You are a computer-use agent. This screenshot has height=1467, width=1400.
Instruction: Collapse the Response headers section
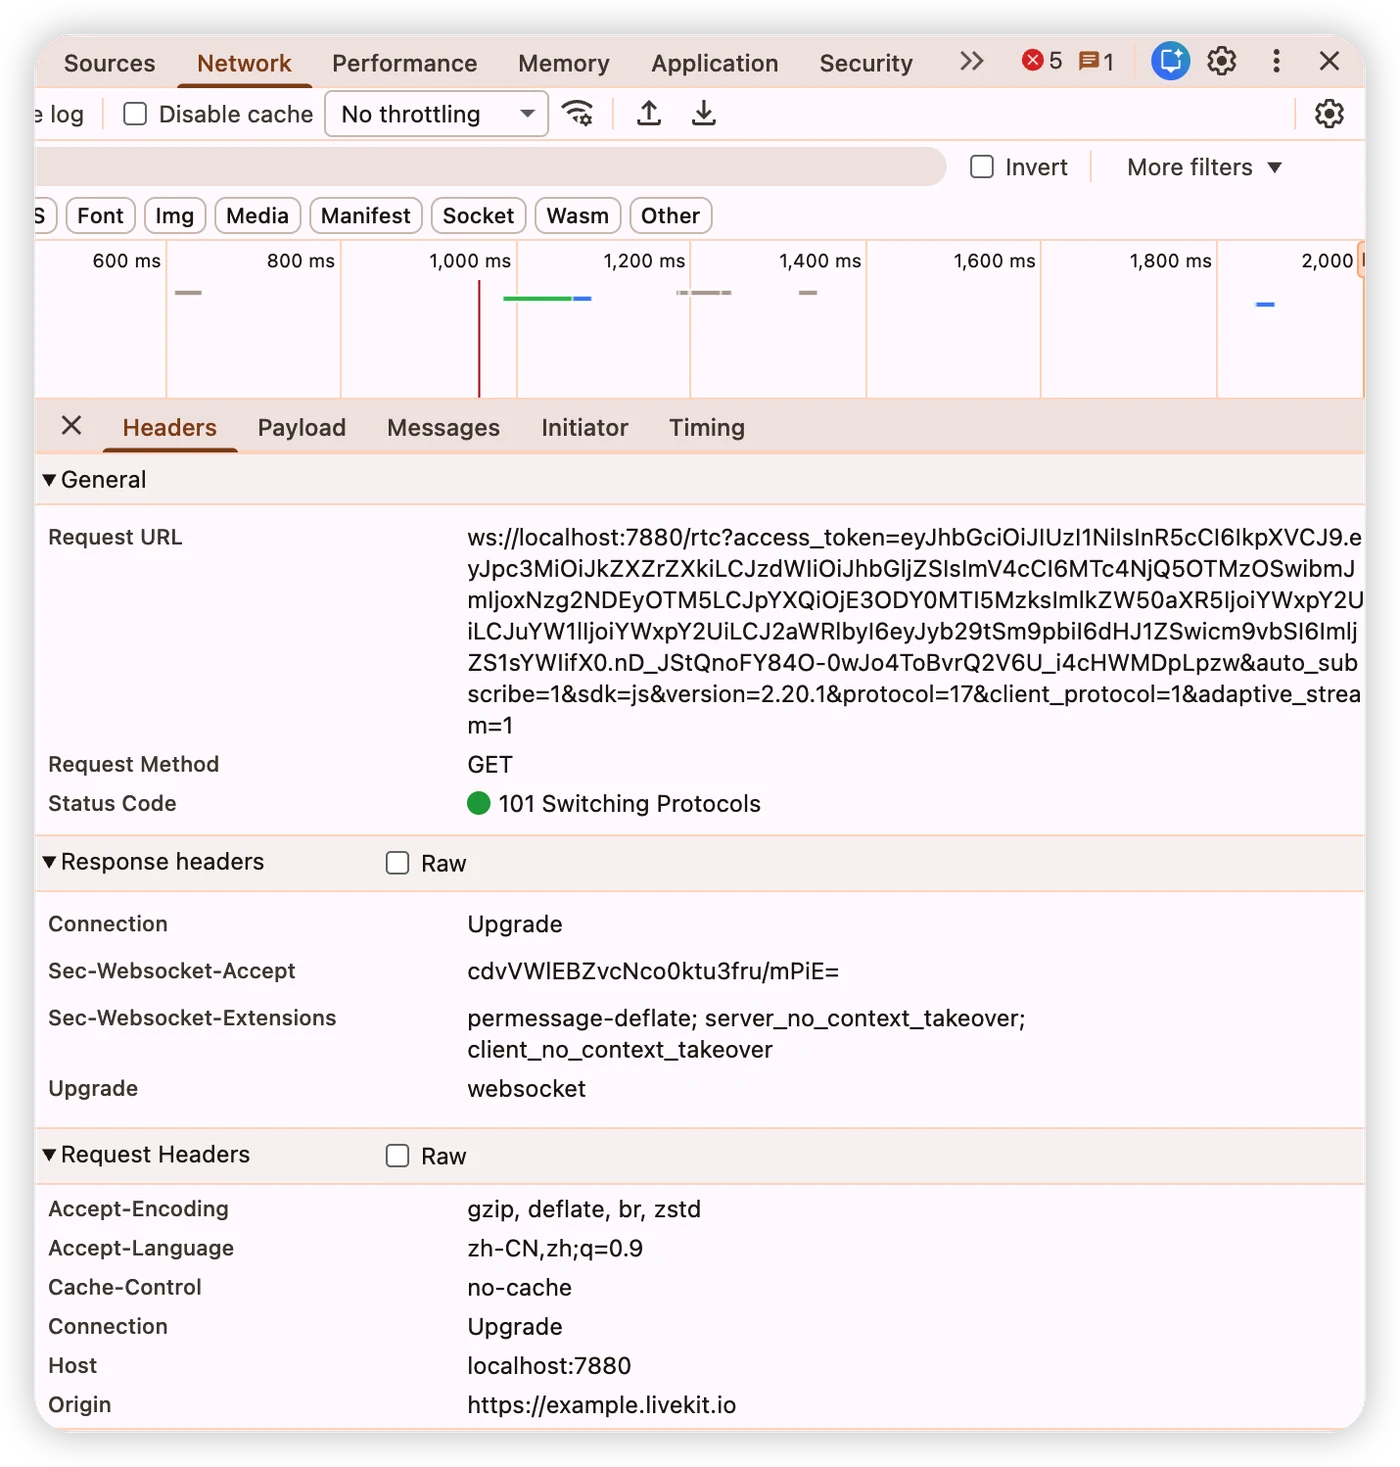point(49,862)
